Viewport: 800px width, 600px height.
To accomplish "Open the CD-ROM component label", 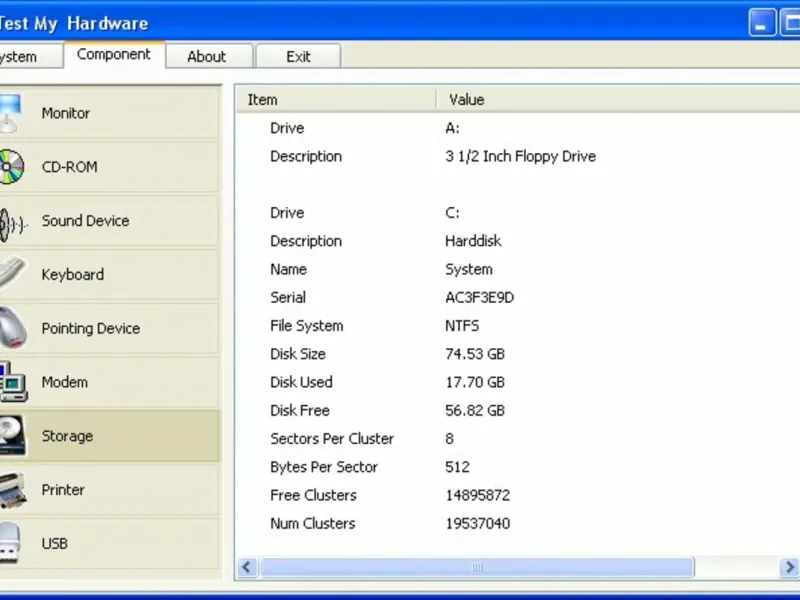I will 69,167.
